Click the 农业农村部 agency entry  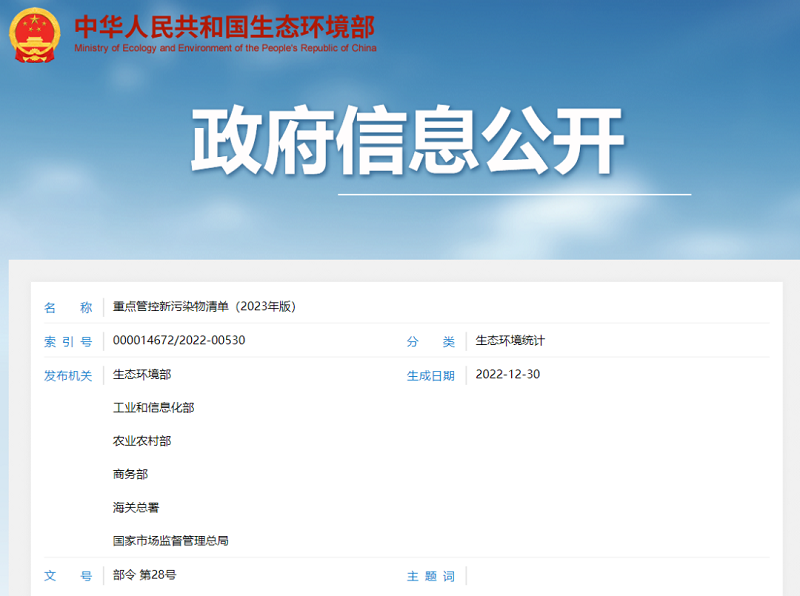(142, 441)
